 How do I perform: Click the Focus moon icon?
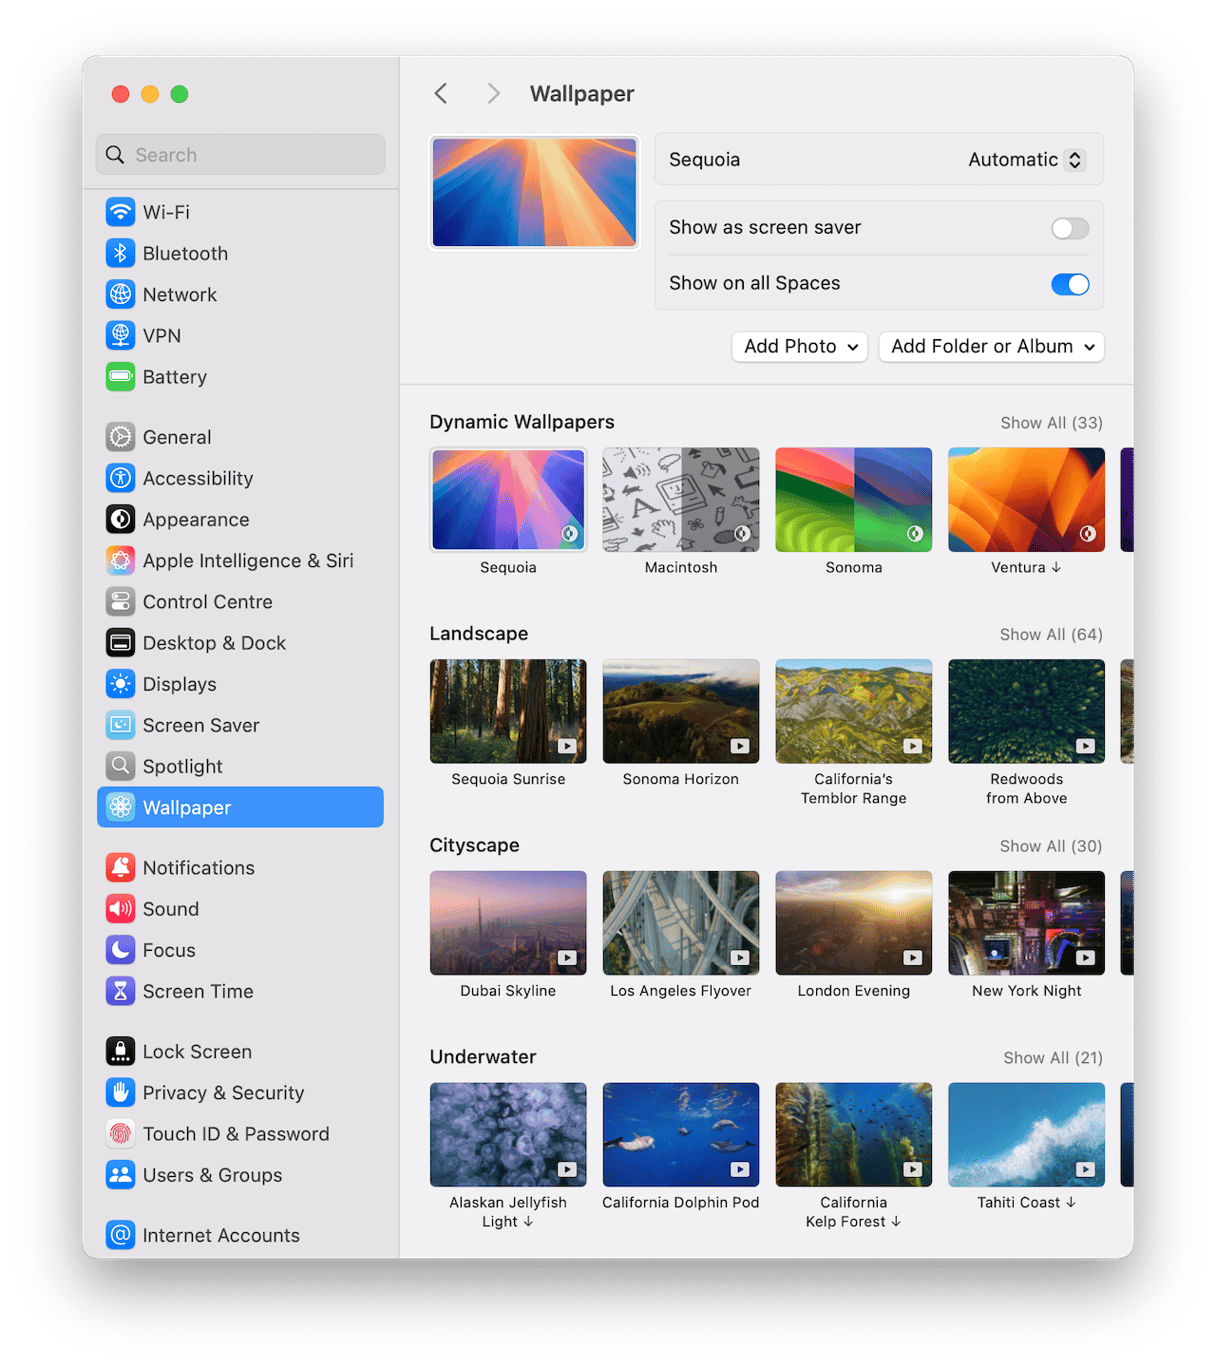click(120, 950)
